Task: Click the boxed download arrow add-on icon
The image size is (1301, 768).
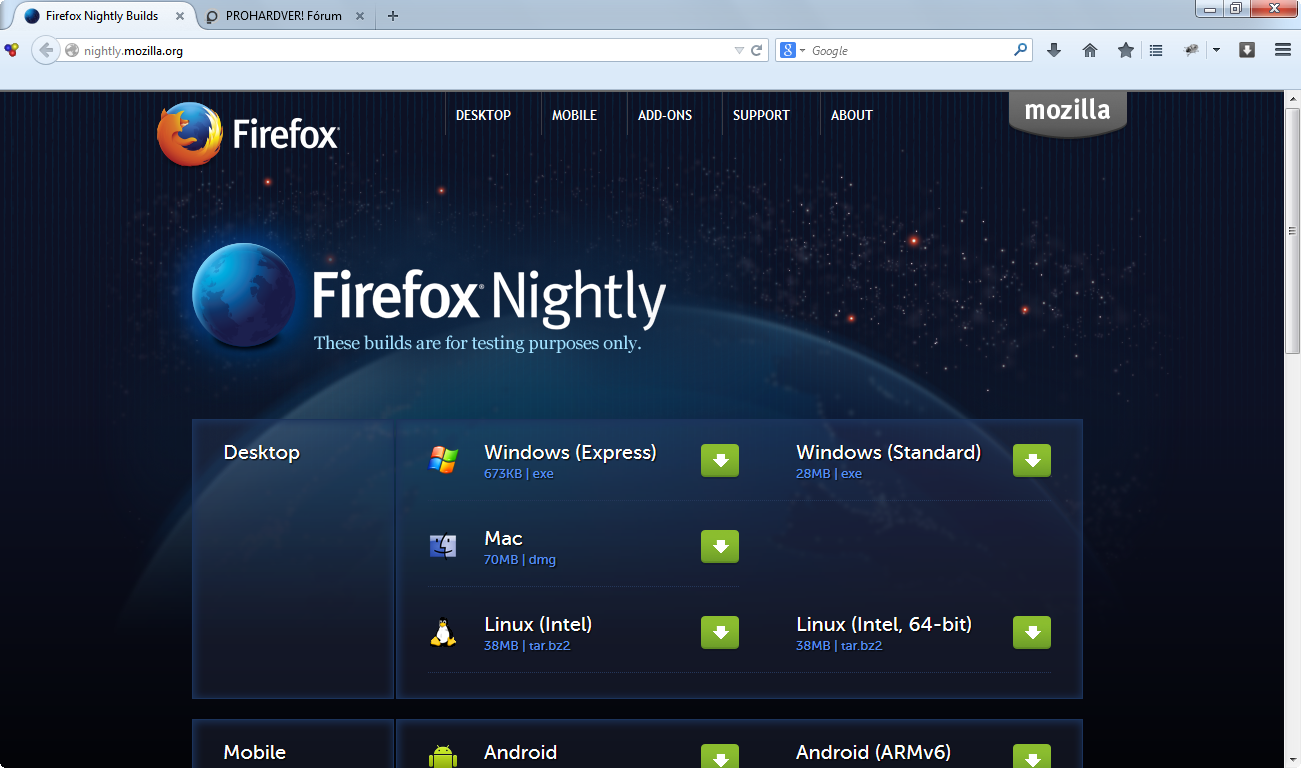Action: pyautogui.click(x=1247, y=50)
